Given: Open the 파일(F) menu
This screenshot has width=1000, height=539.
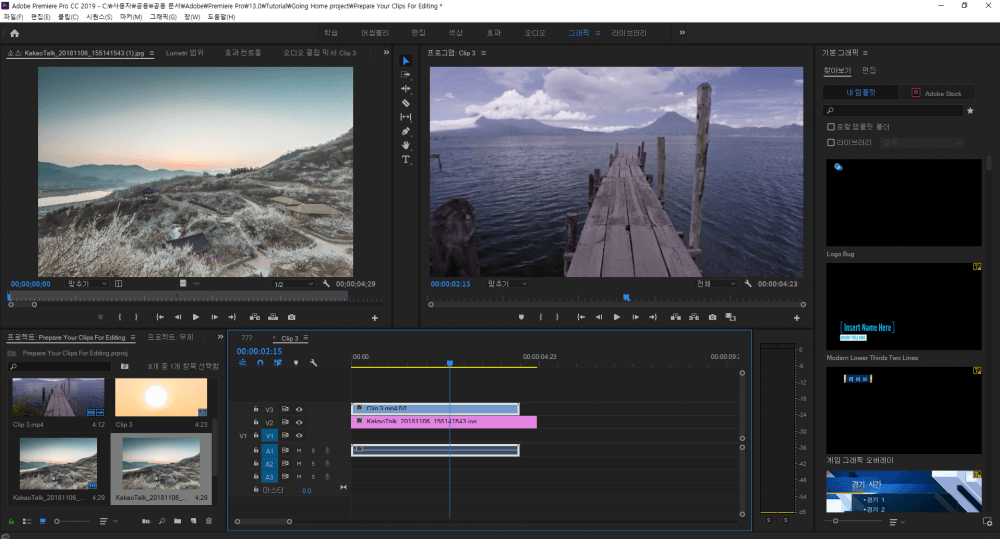Looking at the screenshot, I should pos(13,17).
